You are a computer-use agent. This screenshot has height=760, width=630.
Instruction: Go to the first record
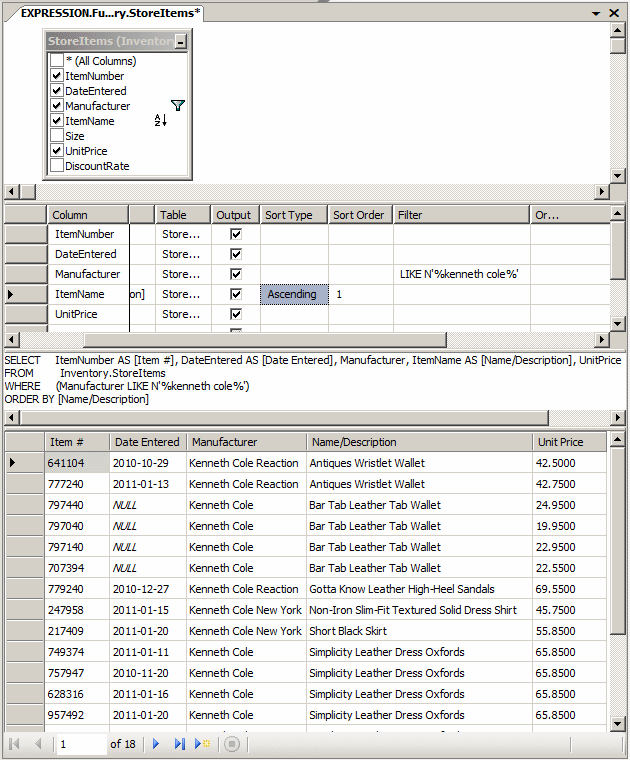14,744
